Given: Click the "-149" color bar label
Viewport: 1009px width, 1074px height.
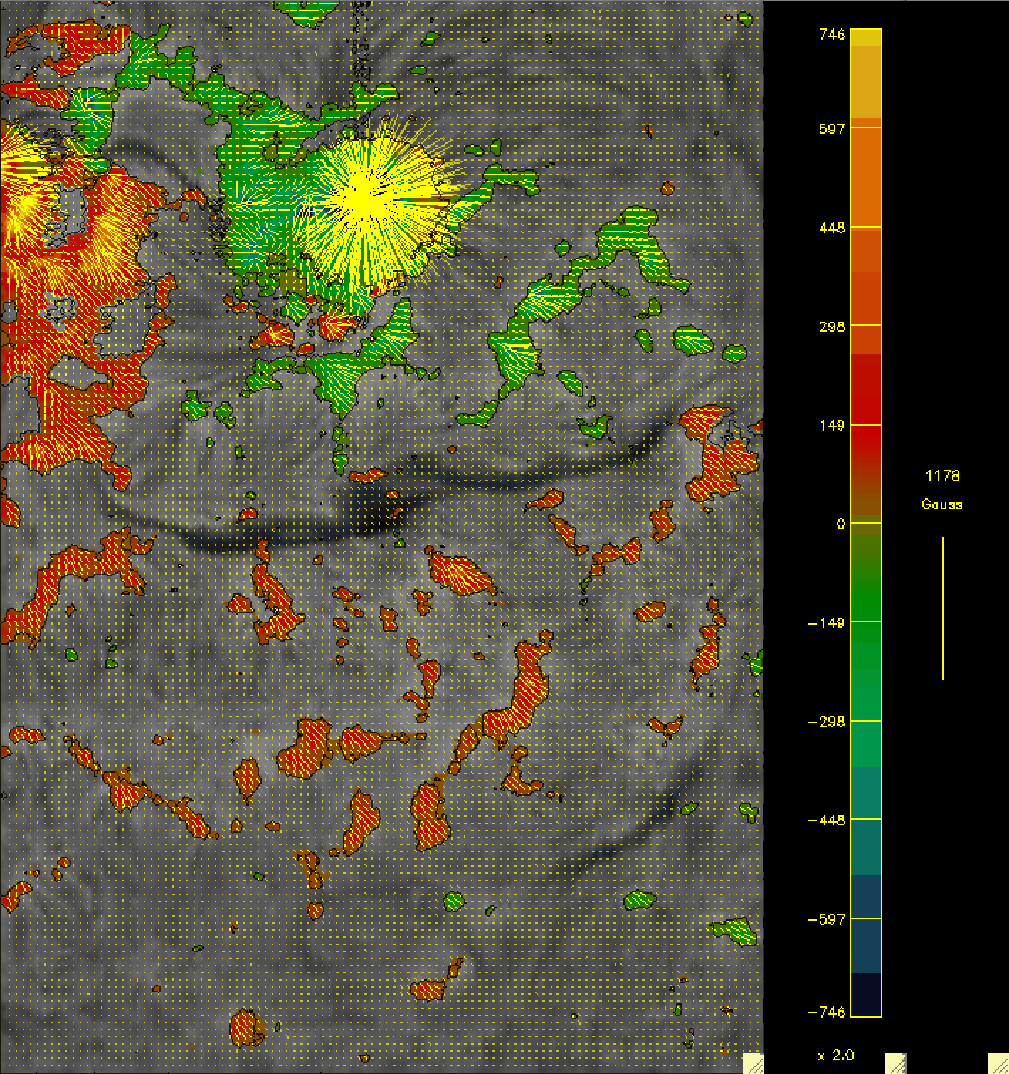Looking at the screenshot, I should (826, 623).
